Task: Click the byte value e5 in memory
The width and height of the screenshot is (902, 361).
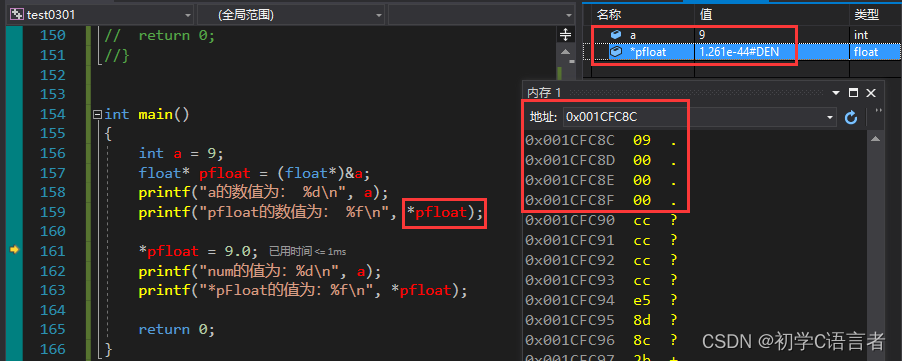Action: 642,300
